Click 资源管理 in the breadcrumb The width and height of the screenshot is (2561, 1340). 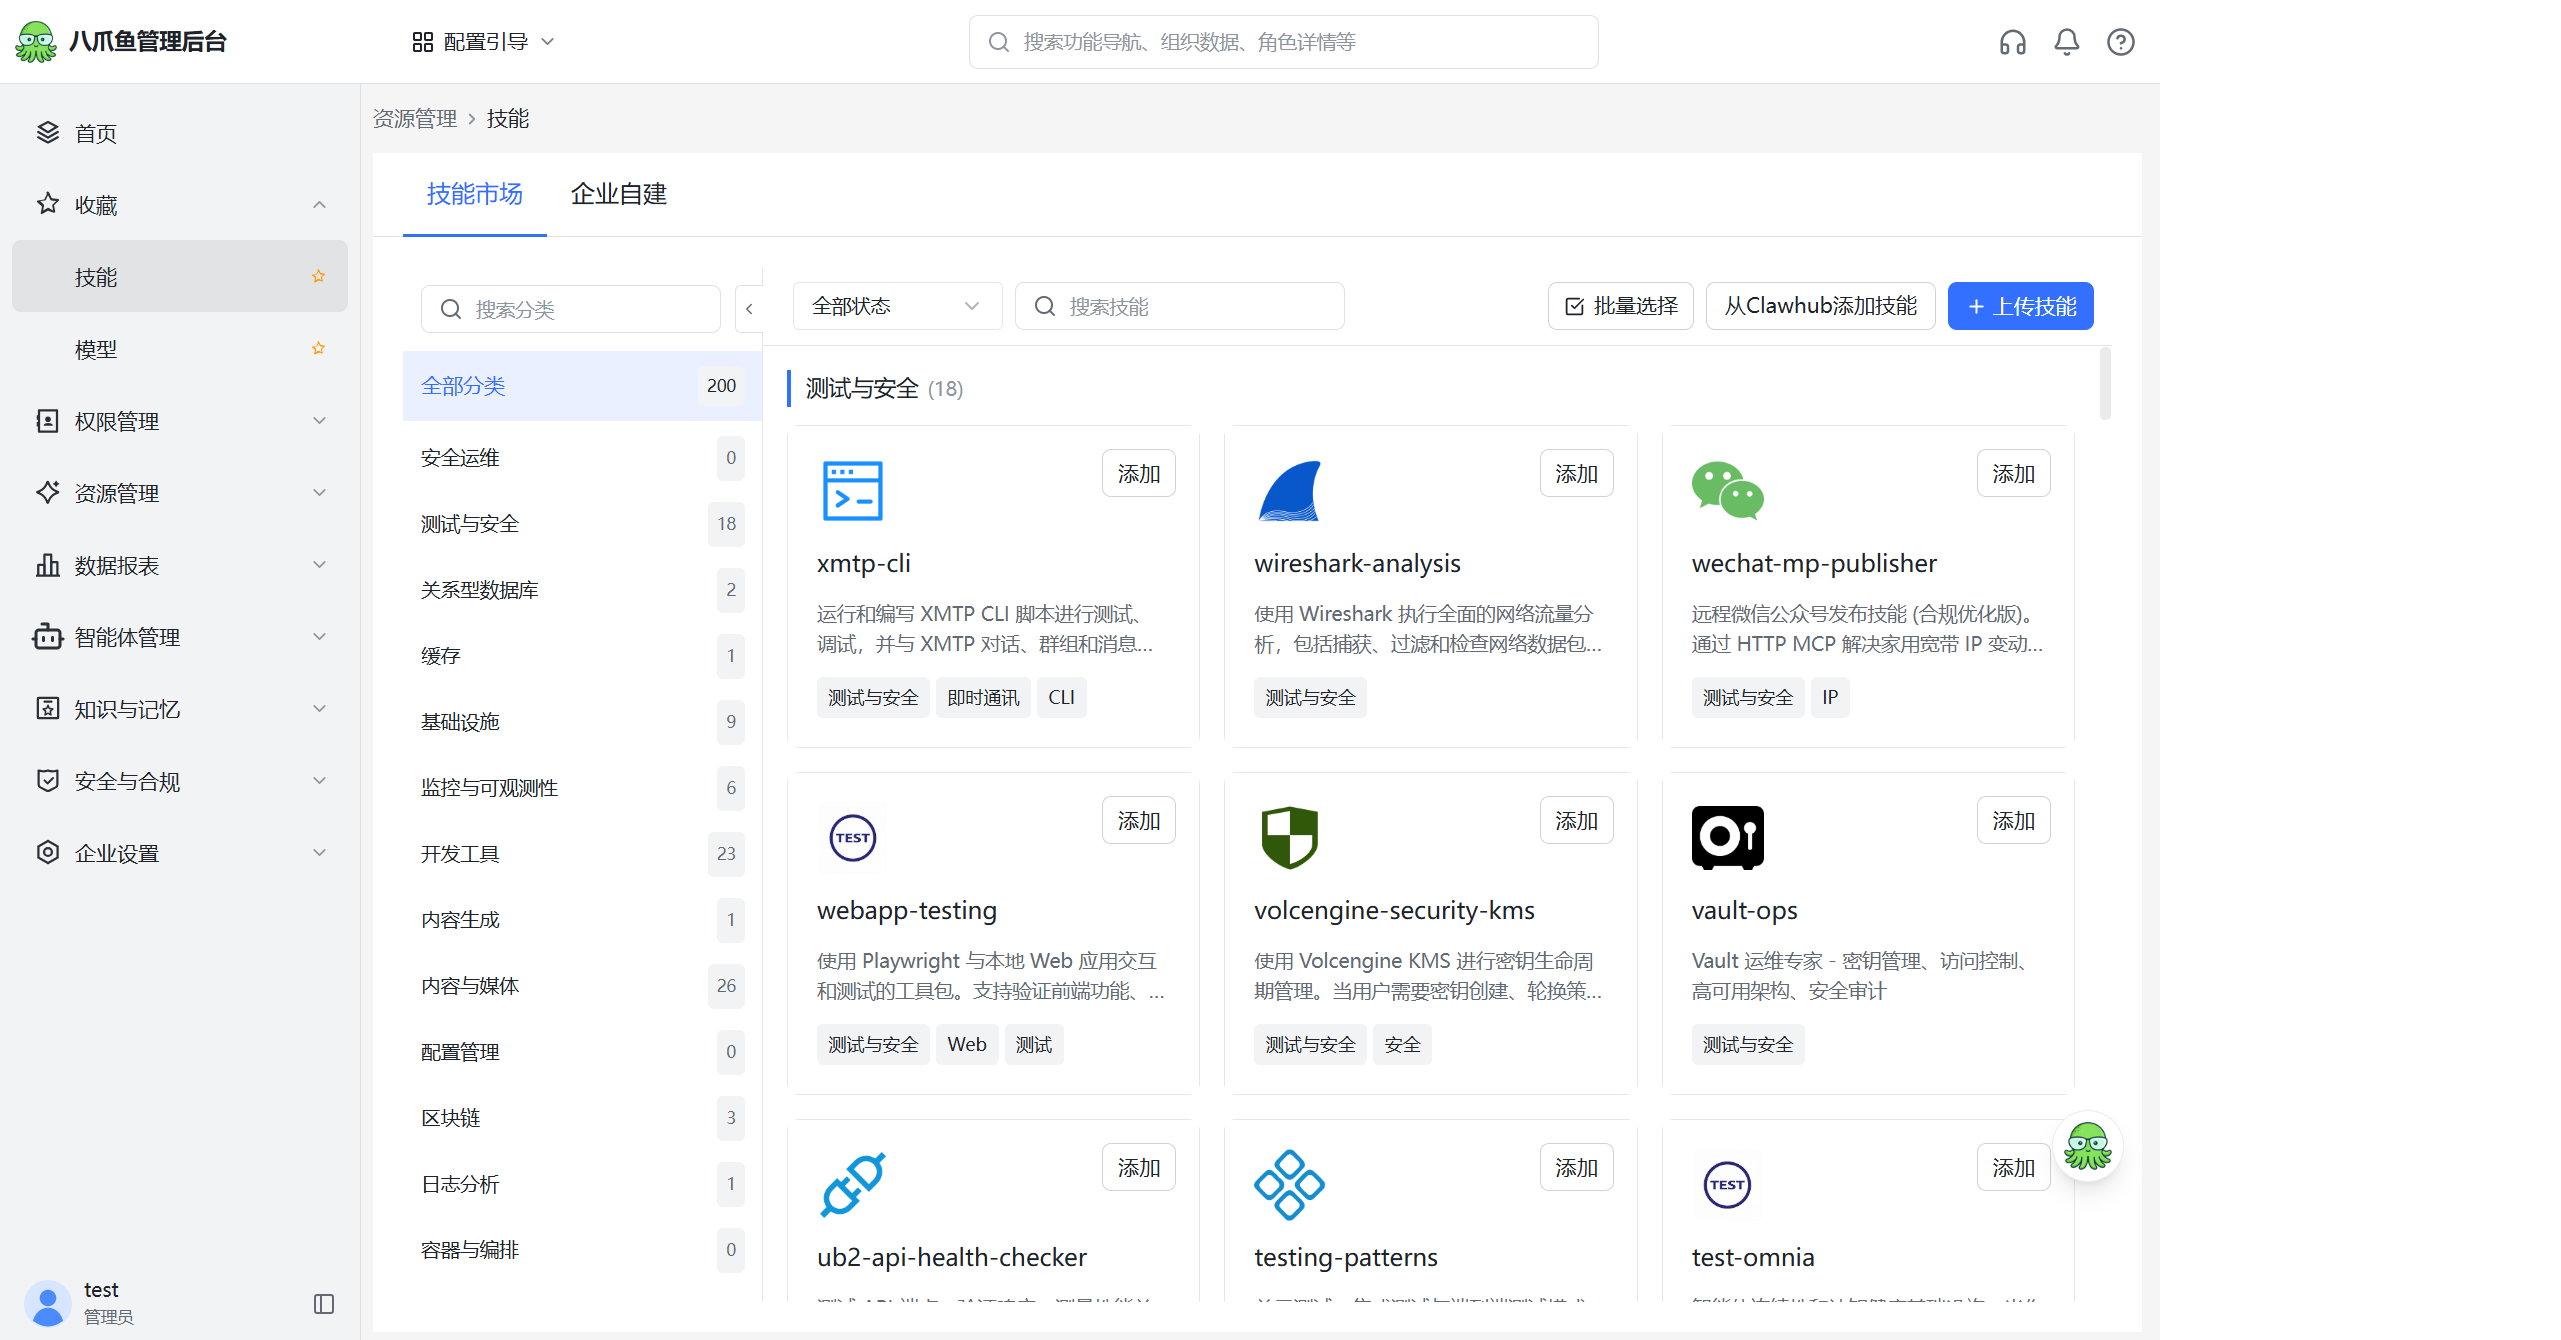(x=415, y=119)
